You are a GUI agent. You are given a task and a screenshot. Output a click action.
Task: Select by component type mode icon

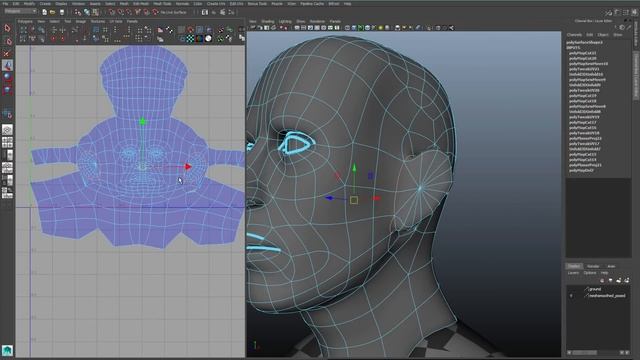tap(96, 12)
